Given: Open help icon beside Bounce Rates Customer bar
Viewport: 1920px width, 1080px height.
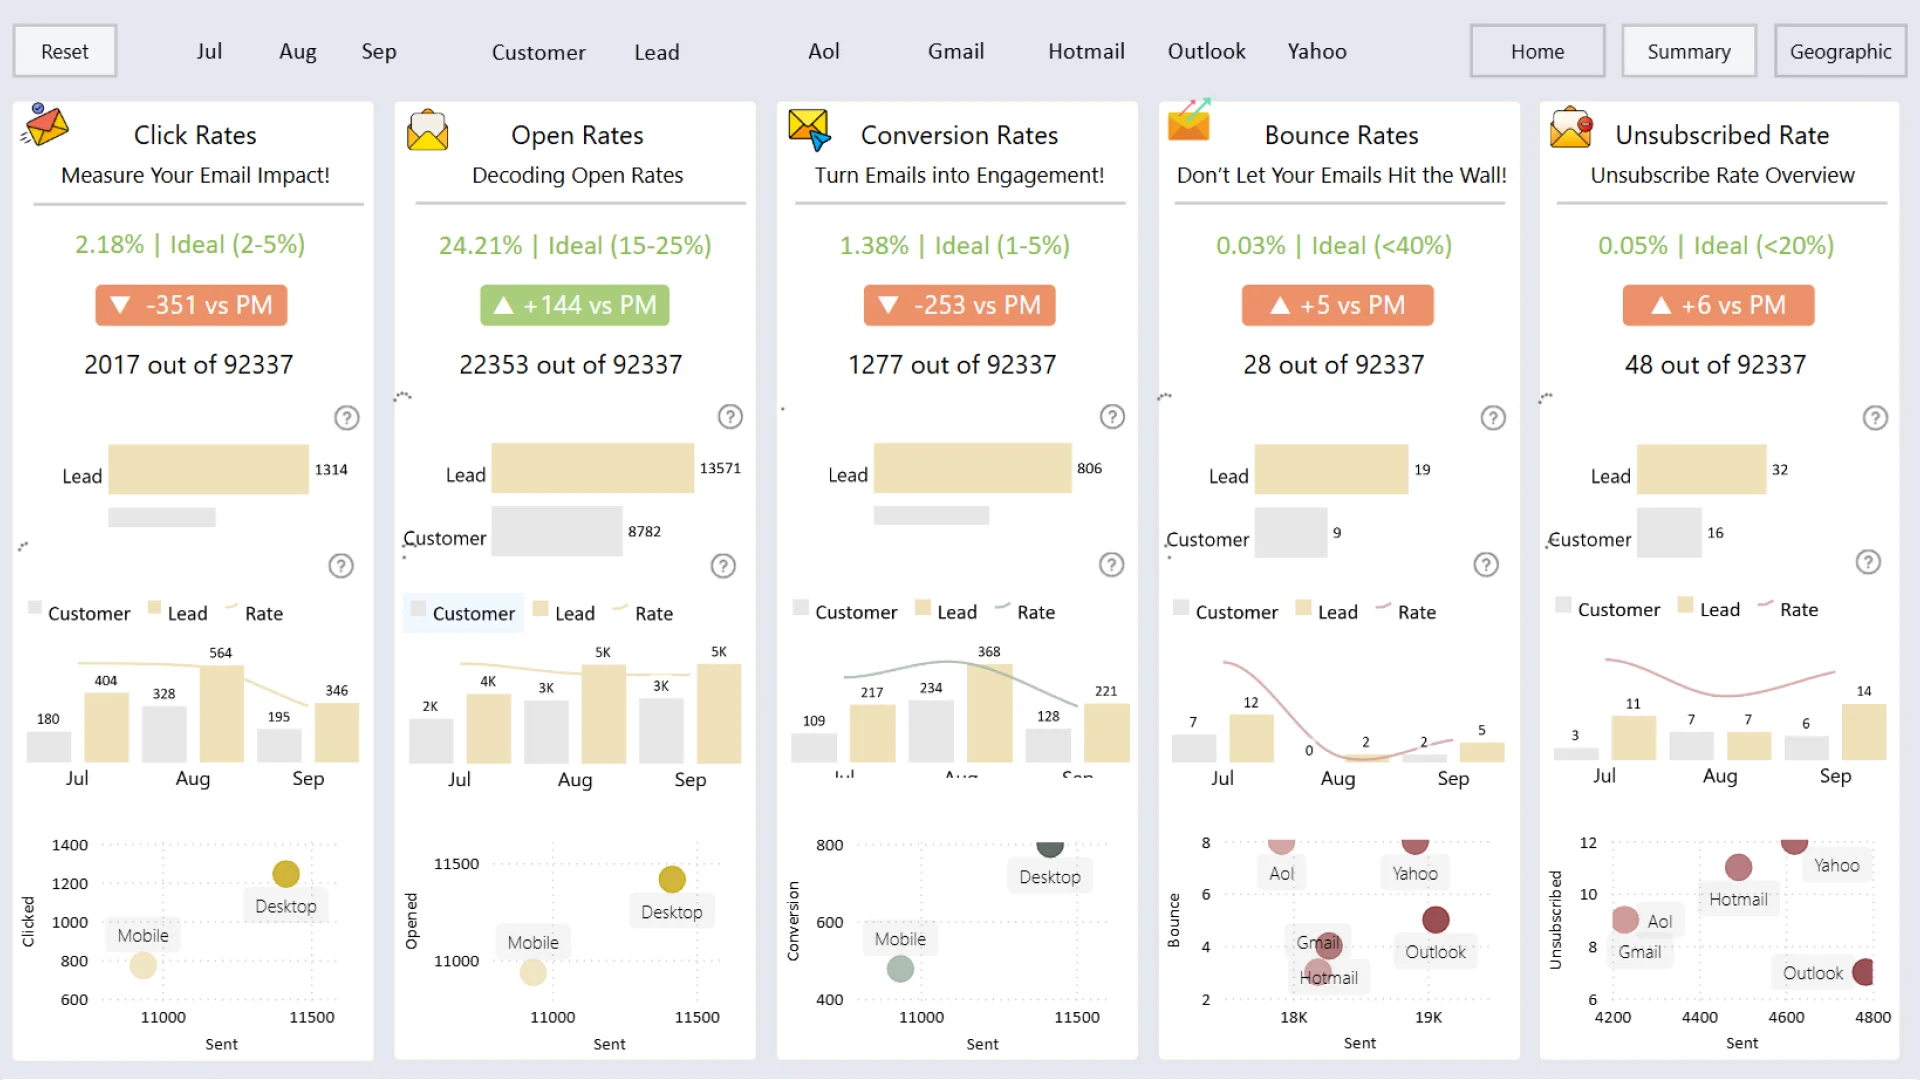Looking at the screenshot, I should (1486, 565).
